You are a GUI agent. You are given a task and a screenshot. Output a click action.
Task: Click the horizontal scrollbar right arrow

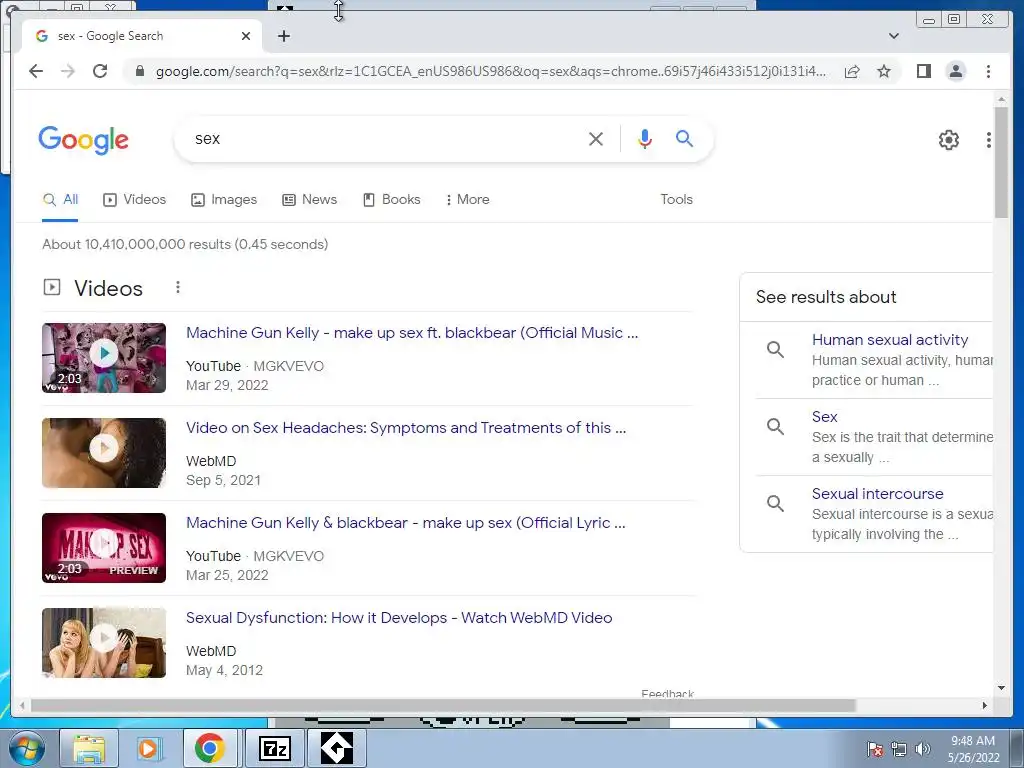click(x=985, y=705)
